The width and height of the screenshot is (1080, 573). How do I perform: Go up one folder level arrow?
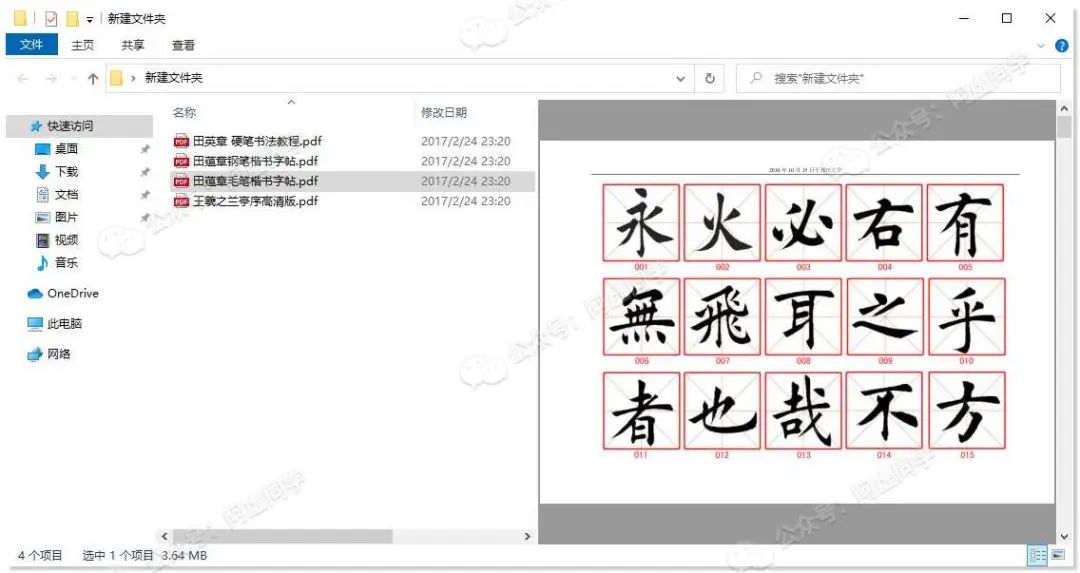[93, 79]
